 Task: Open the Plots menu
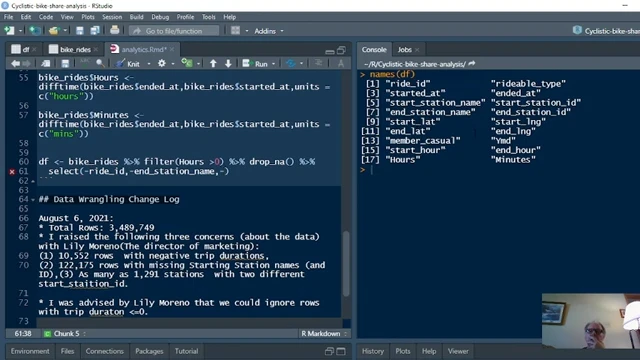coord(88,17)
